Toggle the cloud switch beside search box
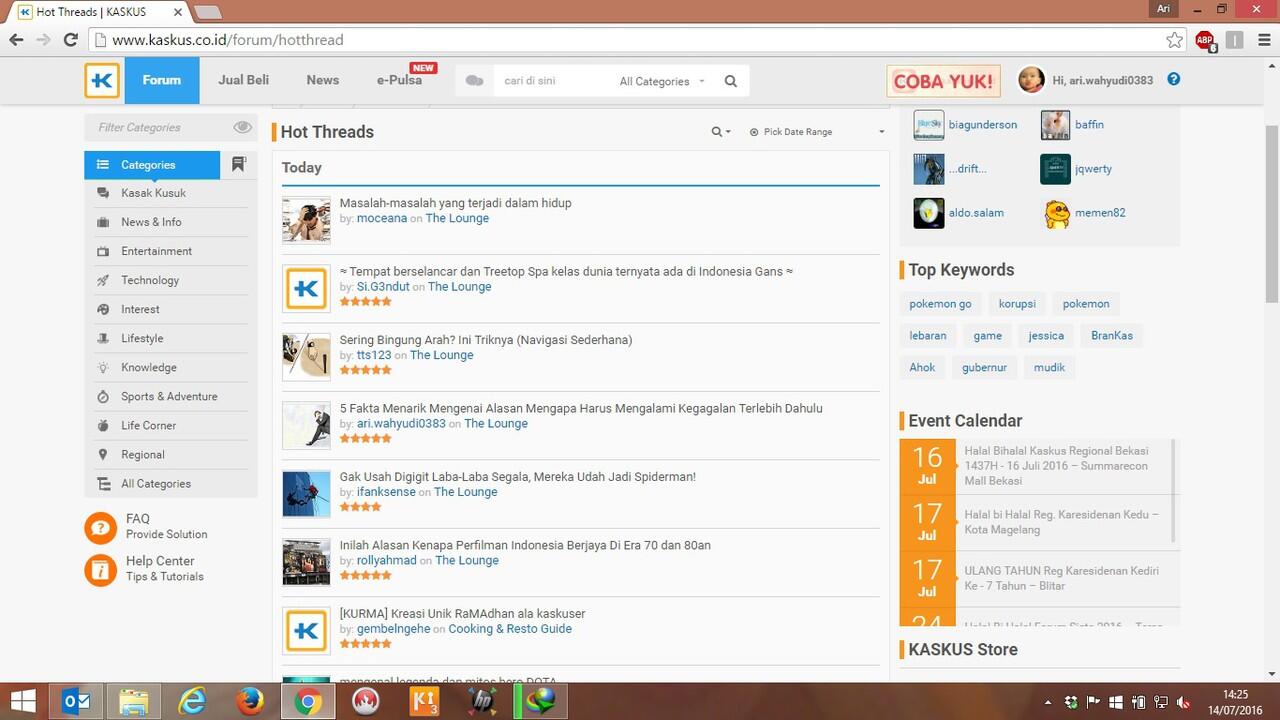The image size is (1280, 720). [x=474, y=81]
